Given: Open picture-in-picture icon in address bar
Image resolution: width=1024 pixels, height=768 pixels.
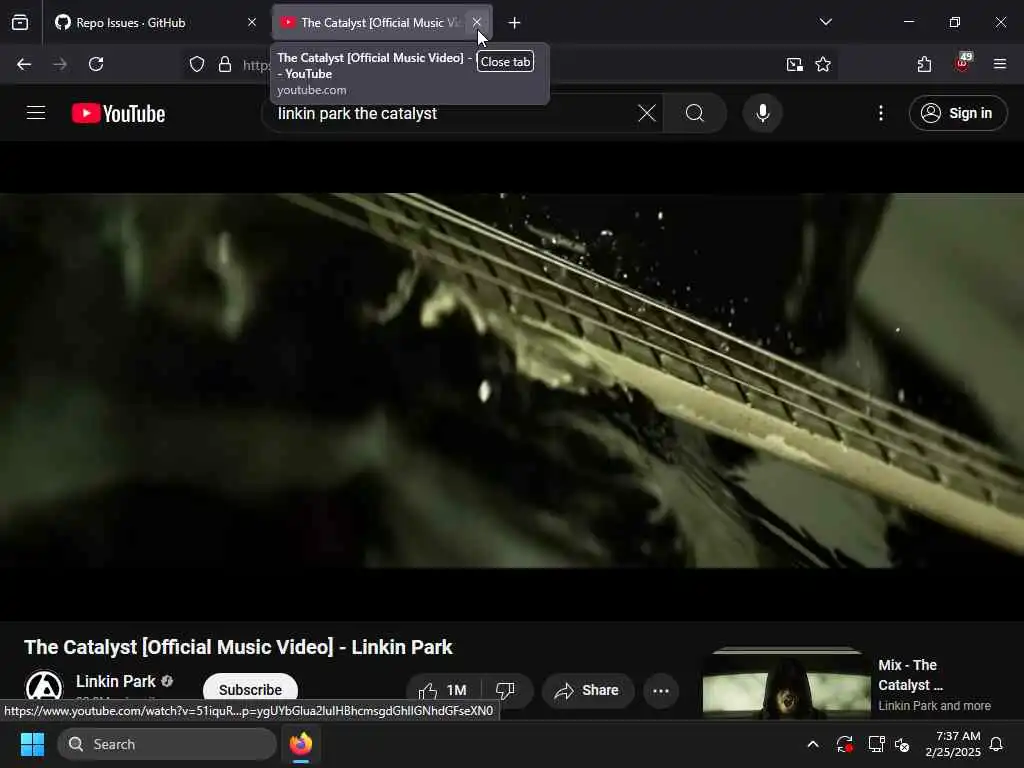Looking at the screenshot, I should coord(795,64).
